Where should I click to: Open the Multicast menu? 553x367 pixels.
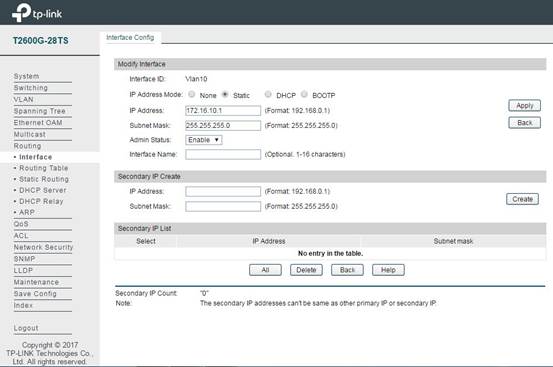click(30, 134)
